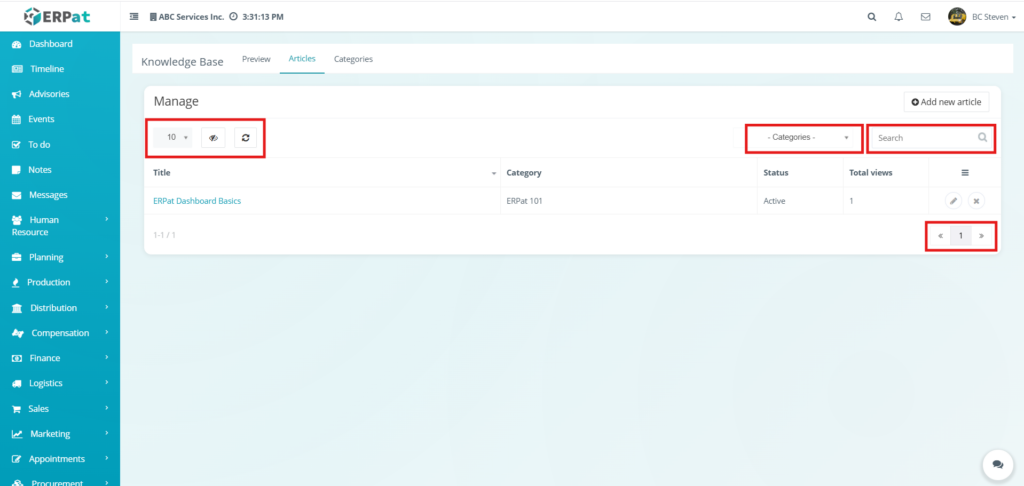Select page 1 in pagination

coord(961,236)
